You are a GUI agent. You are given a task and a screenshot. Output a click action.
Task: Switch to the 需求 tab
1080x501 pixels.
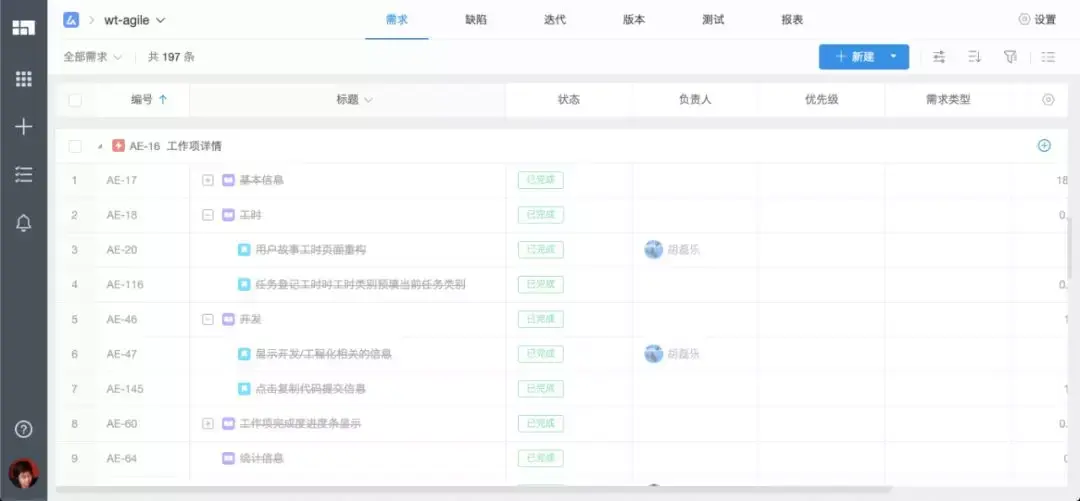[x=397, y=20]
